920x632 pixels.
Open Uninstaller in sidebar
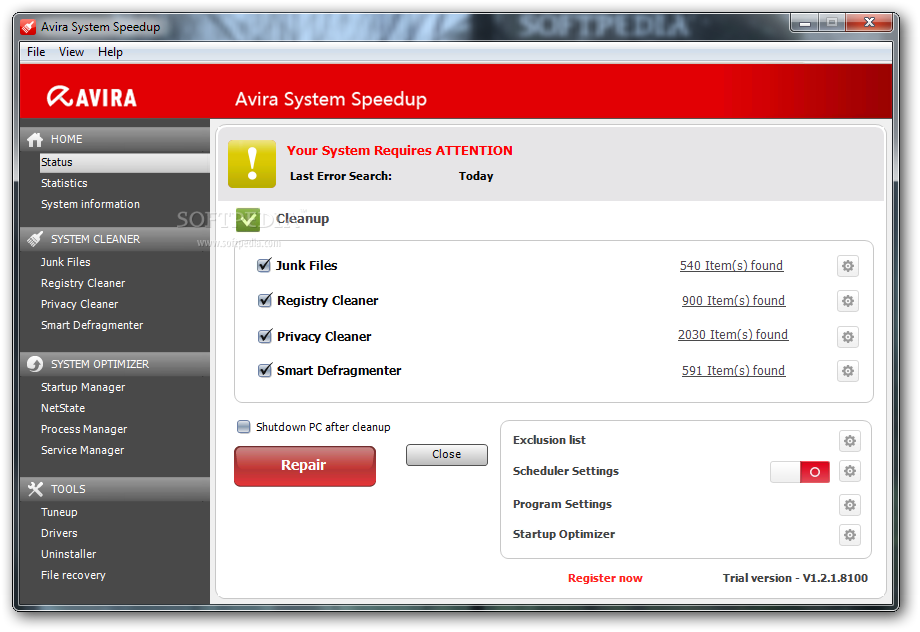(x=68, y=554)
